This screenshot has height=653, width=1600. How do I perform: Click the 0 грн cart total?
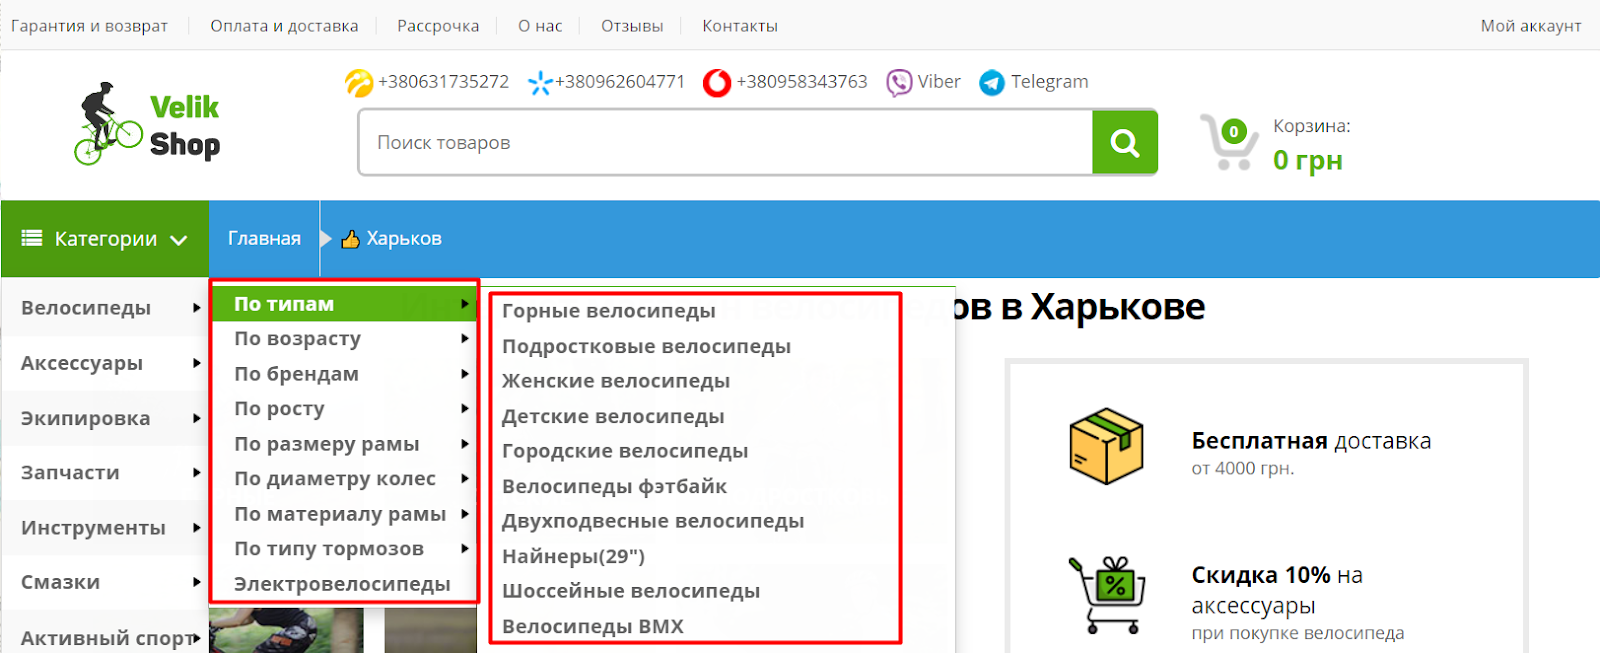pos(1308,160)
